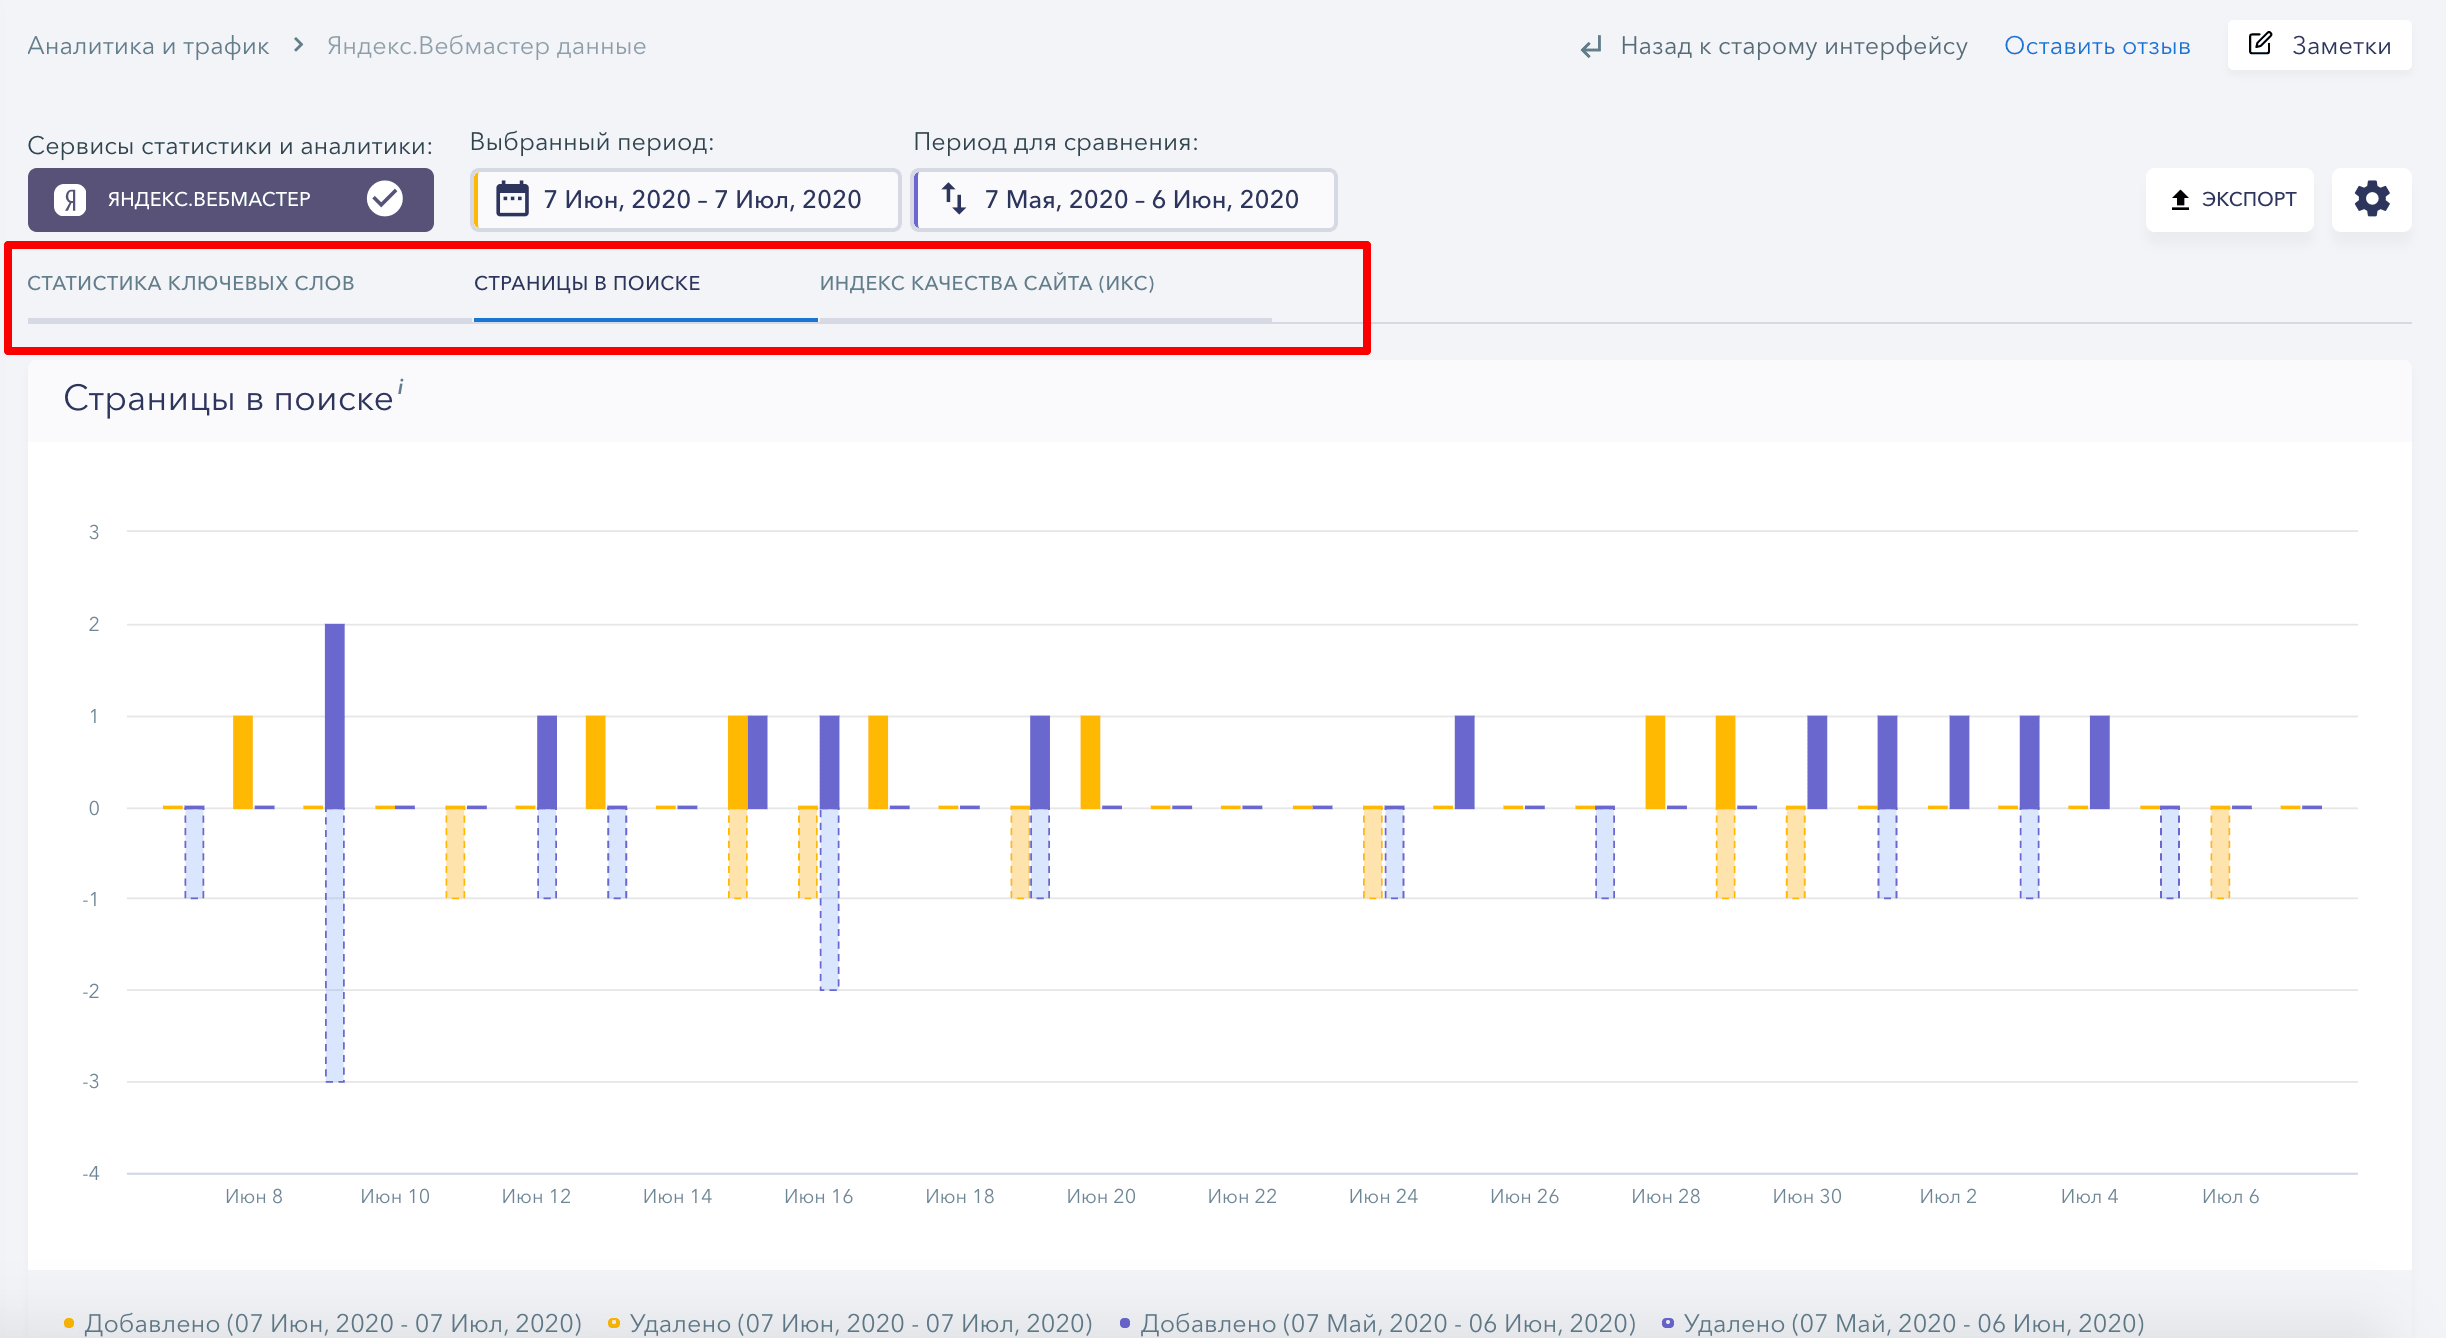The width and height of the screenshot is (2446, 1338).
Task: Click the Июн 24 axis label
Action: coord(1383,1196)
